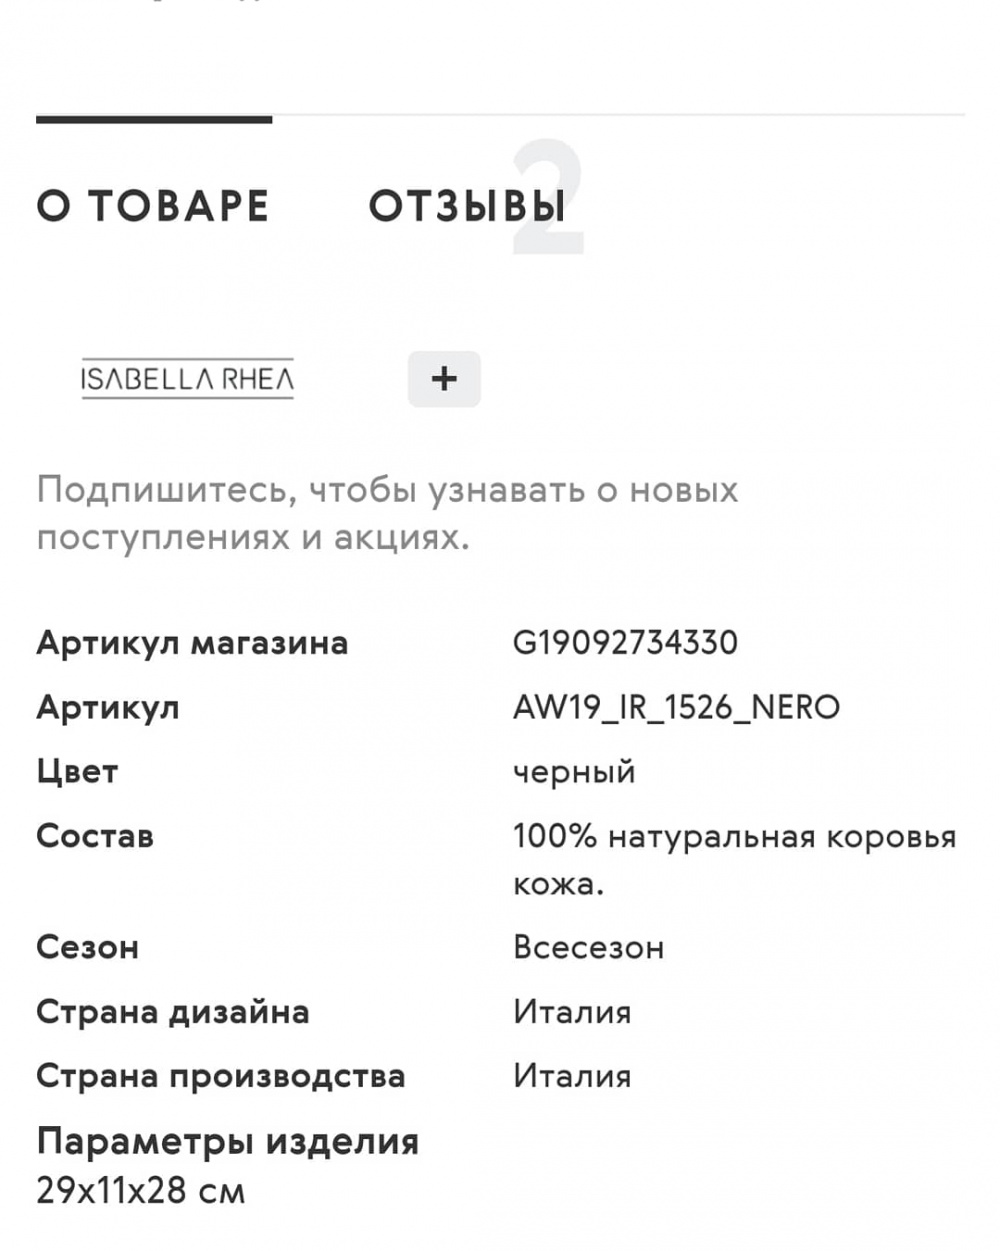Image resolution: width=1000 pixels, height=1251 pixels.
Task: Open the Isabella Rhea brand logo
Action: [x=187, y=379]
